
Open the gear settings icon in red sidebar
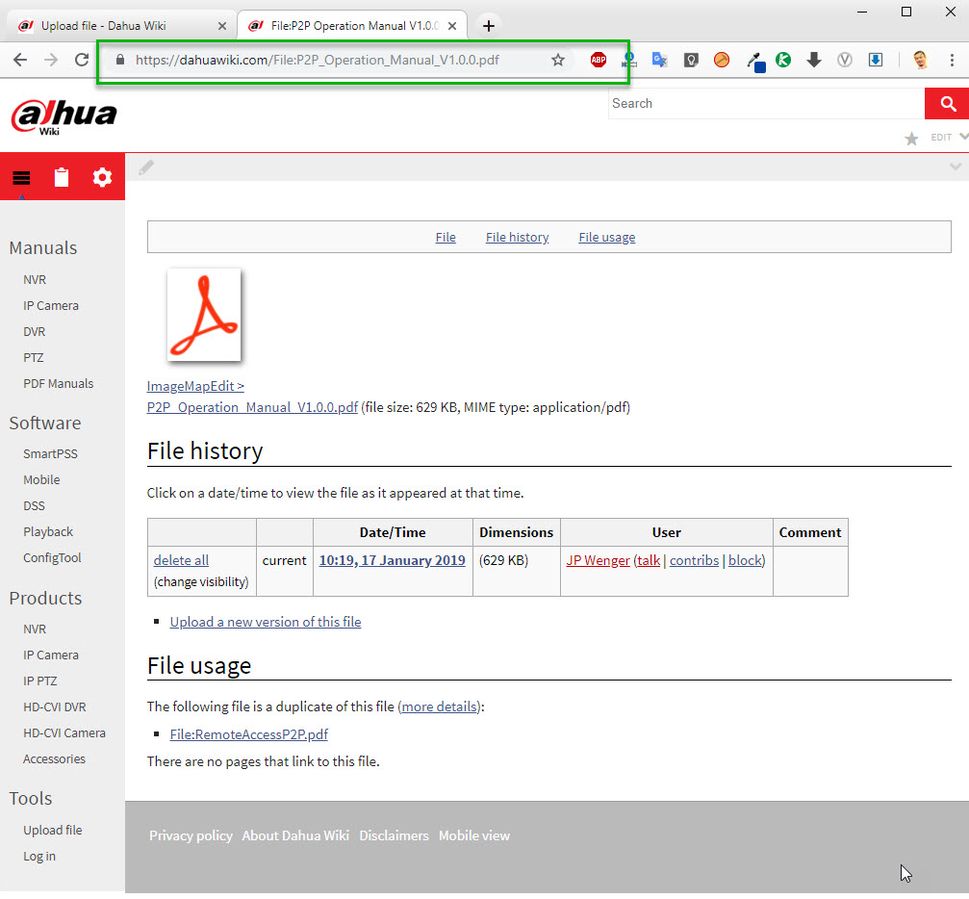tap(102, 177)
